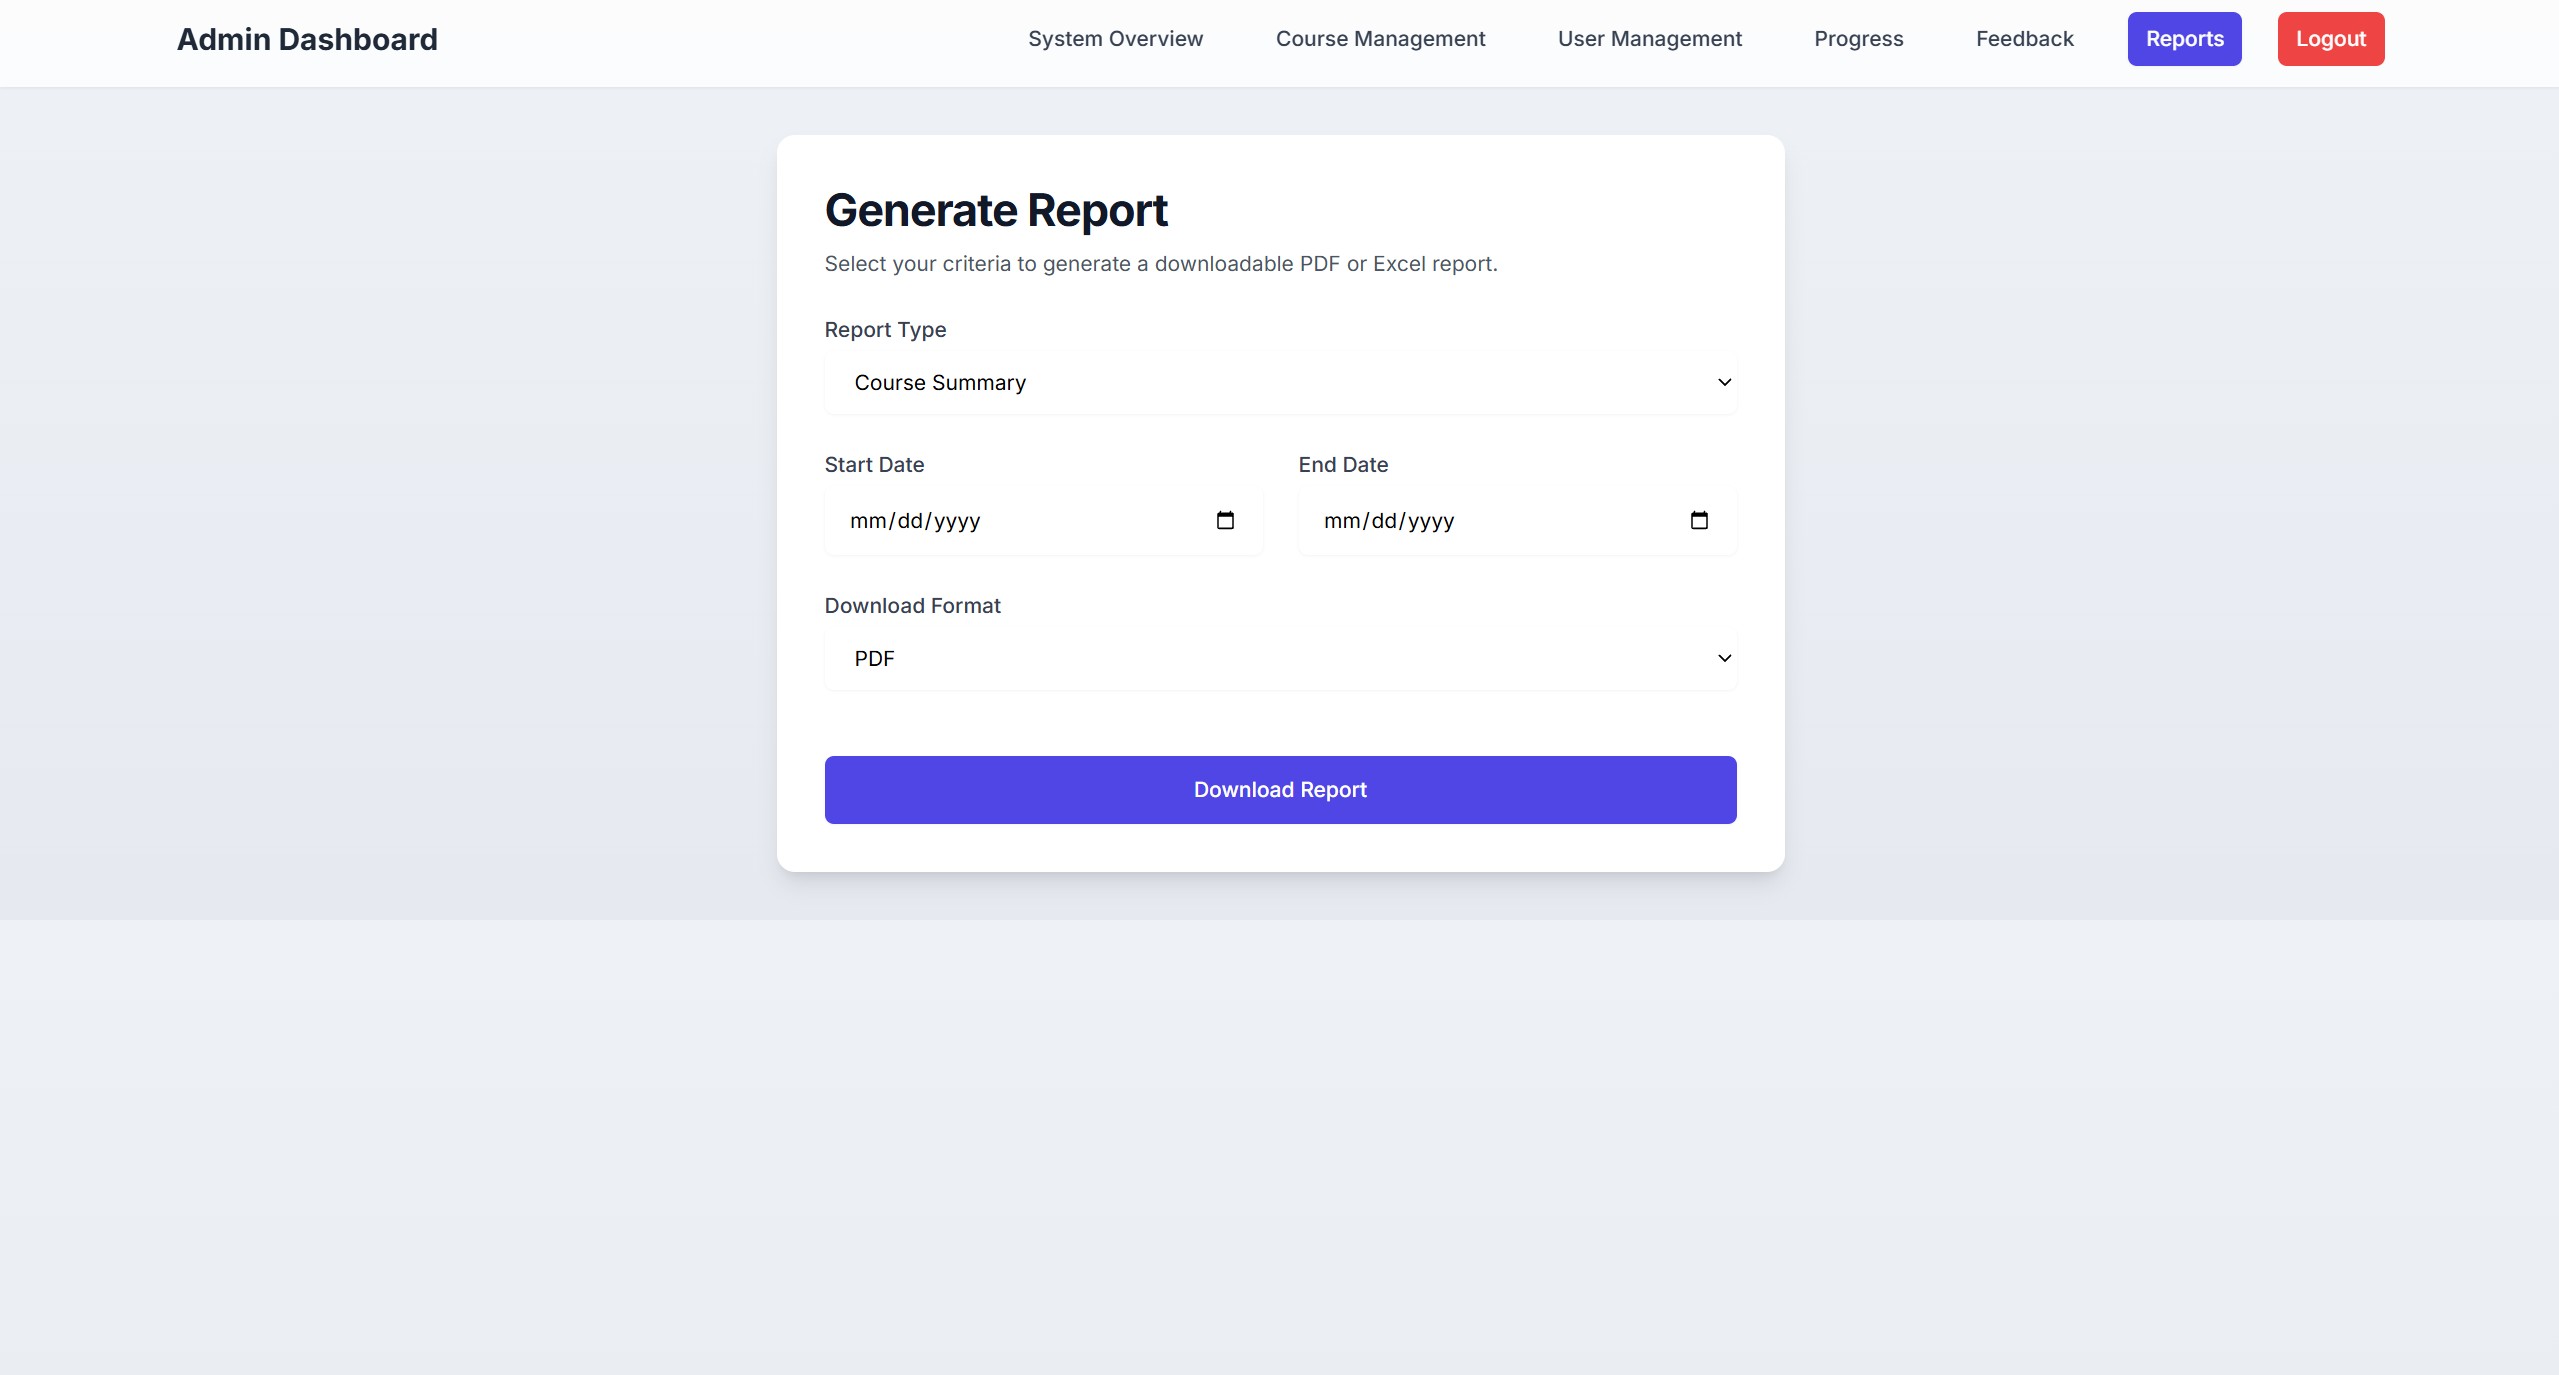Click the Report Type label
The width and height of the screenshot is (2559, 1375).
pos(885,330)
